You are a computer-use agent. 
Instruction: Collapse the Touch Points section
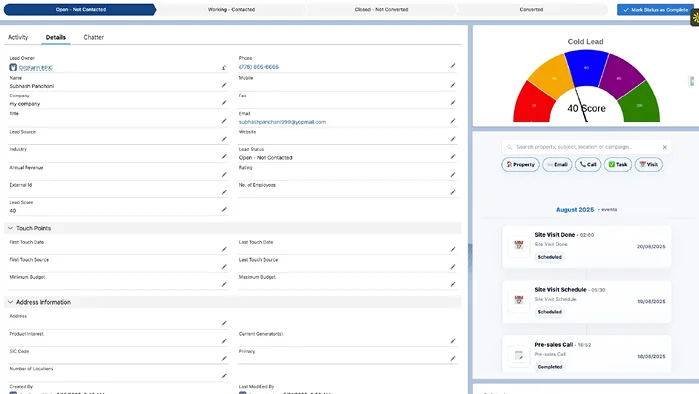click(10, 228)
